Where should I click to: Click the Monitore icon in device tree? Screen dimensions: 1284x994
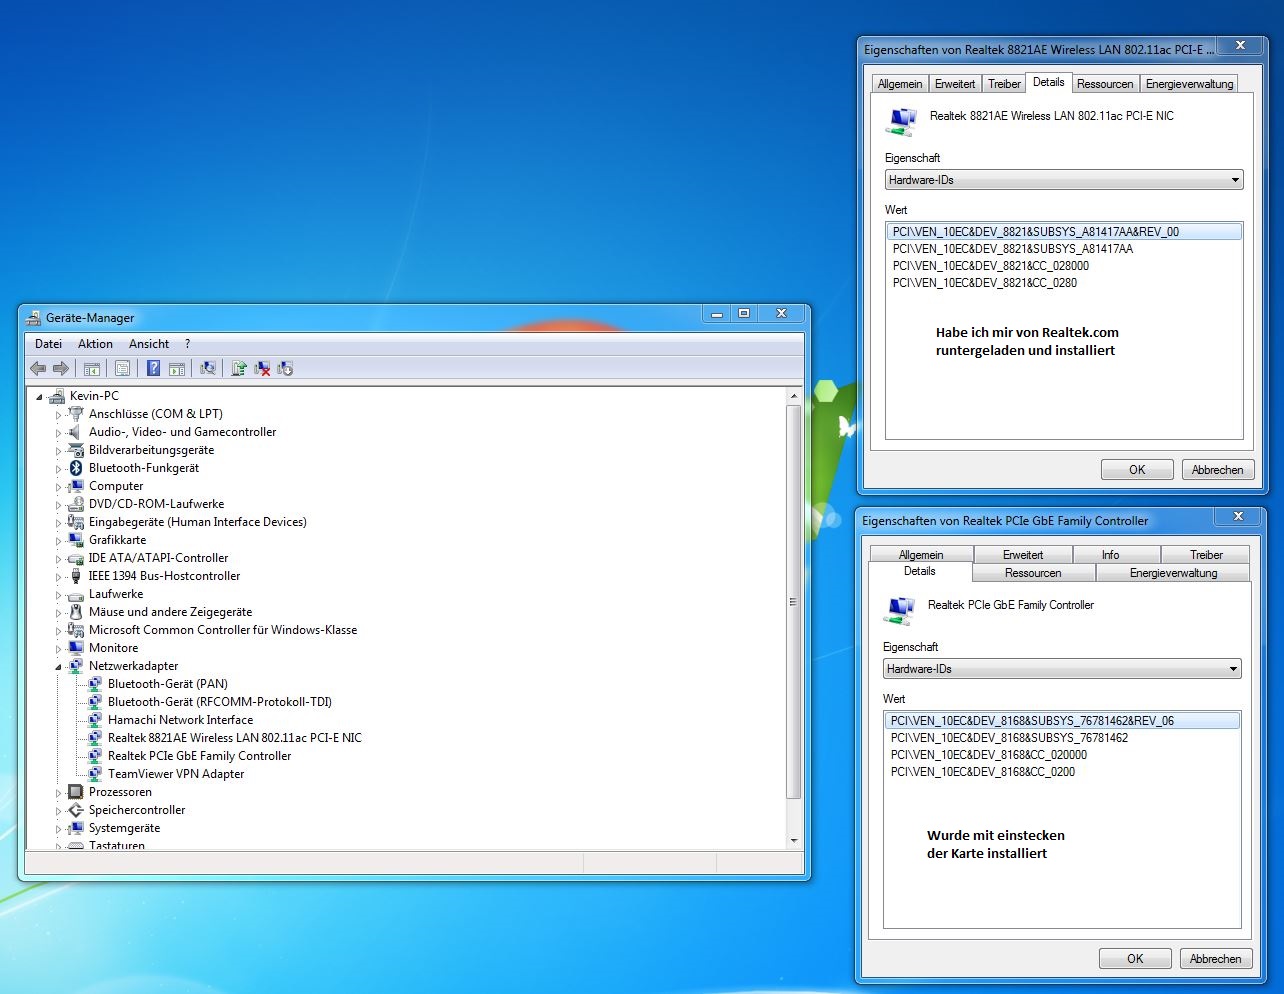[x=76, y=648]
